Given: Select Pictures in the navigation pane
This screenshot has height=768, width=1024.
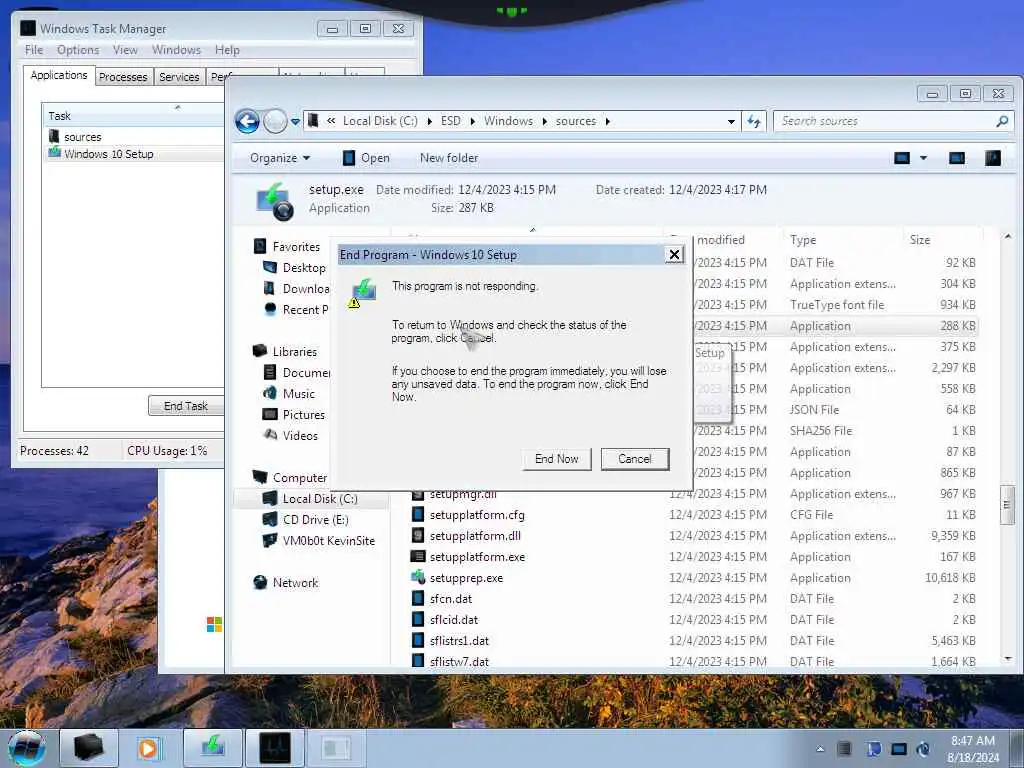Looking at the screenshot, I should click(x=304, y=415).
